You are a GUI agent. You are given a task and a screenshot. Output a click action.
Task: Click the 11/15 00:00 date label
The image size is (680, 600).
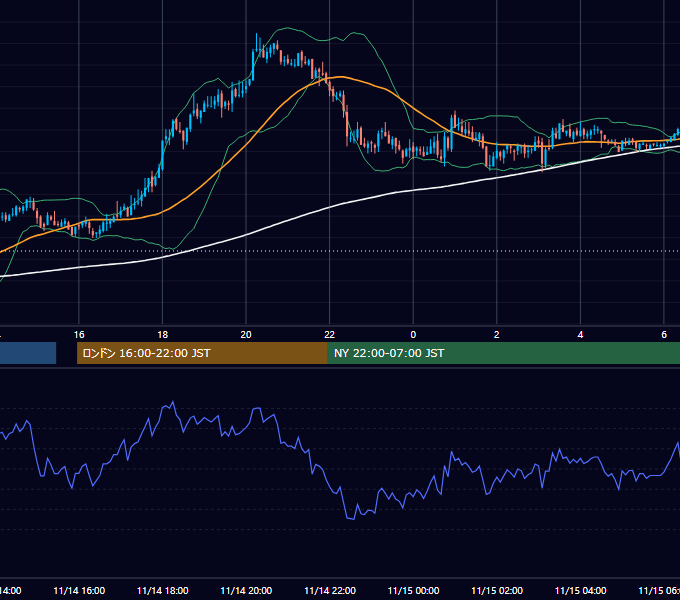pyautogui.click(x=413, y=590)
